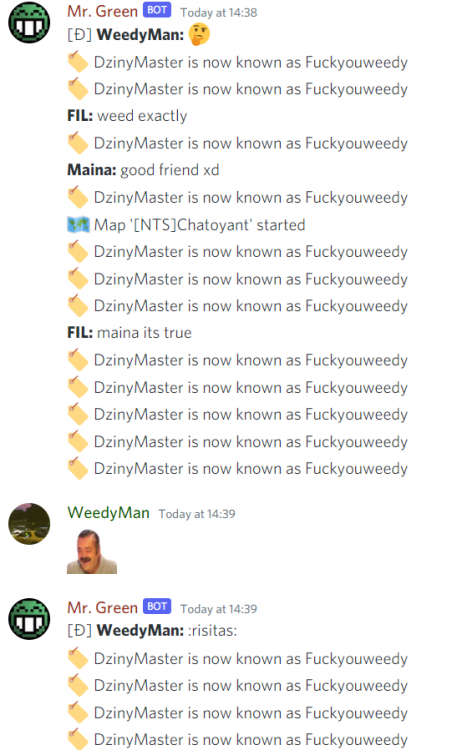457x750 pixels.
Task: Click the ':risitas:' text message
Action: pos(213,630)
